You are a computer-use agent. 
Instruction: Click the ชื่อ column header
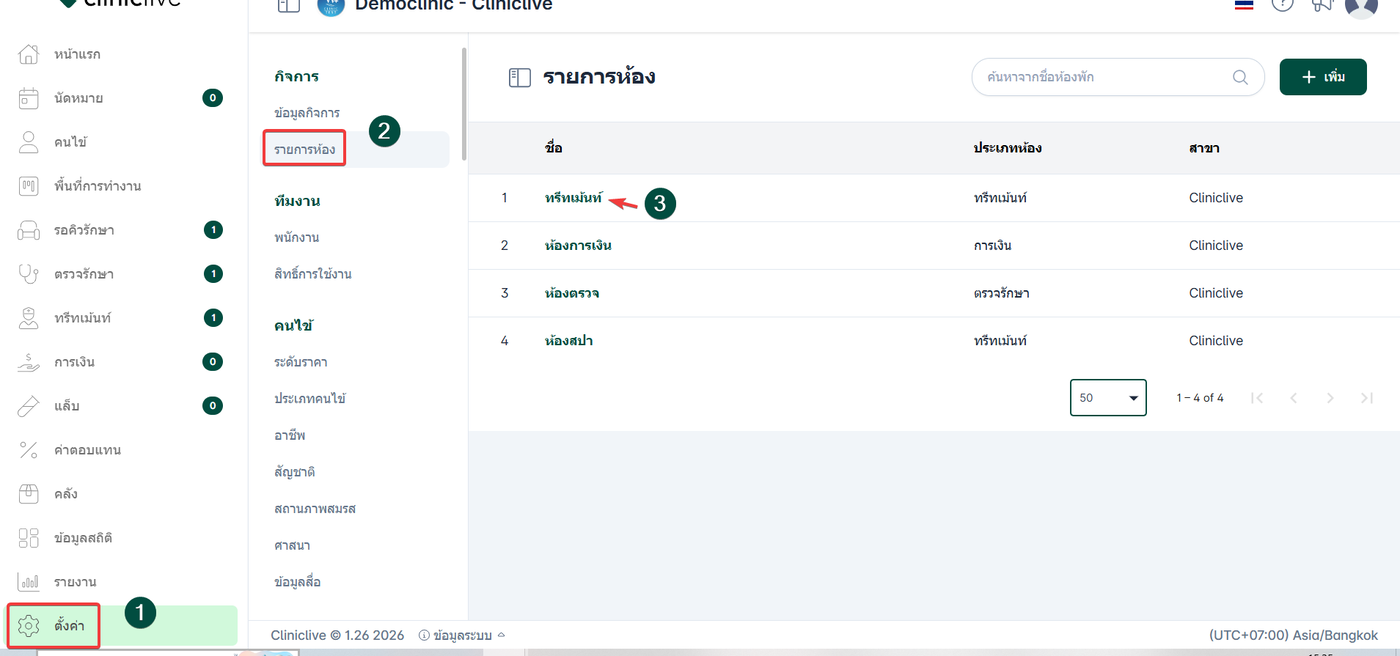point(554,148)
